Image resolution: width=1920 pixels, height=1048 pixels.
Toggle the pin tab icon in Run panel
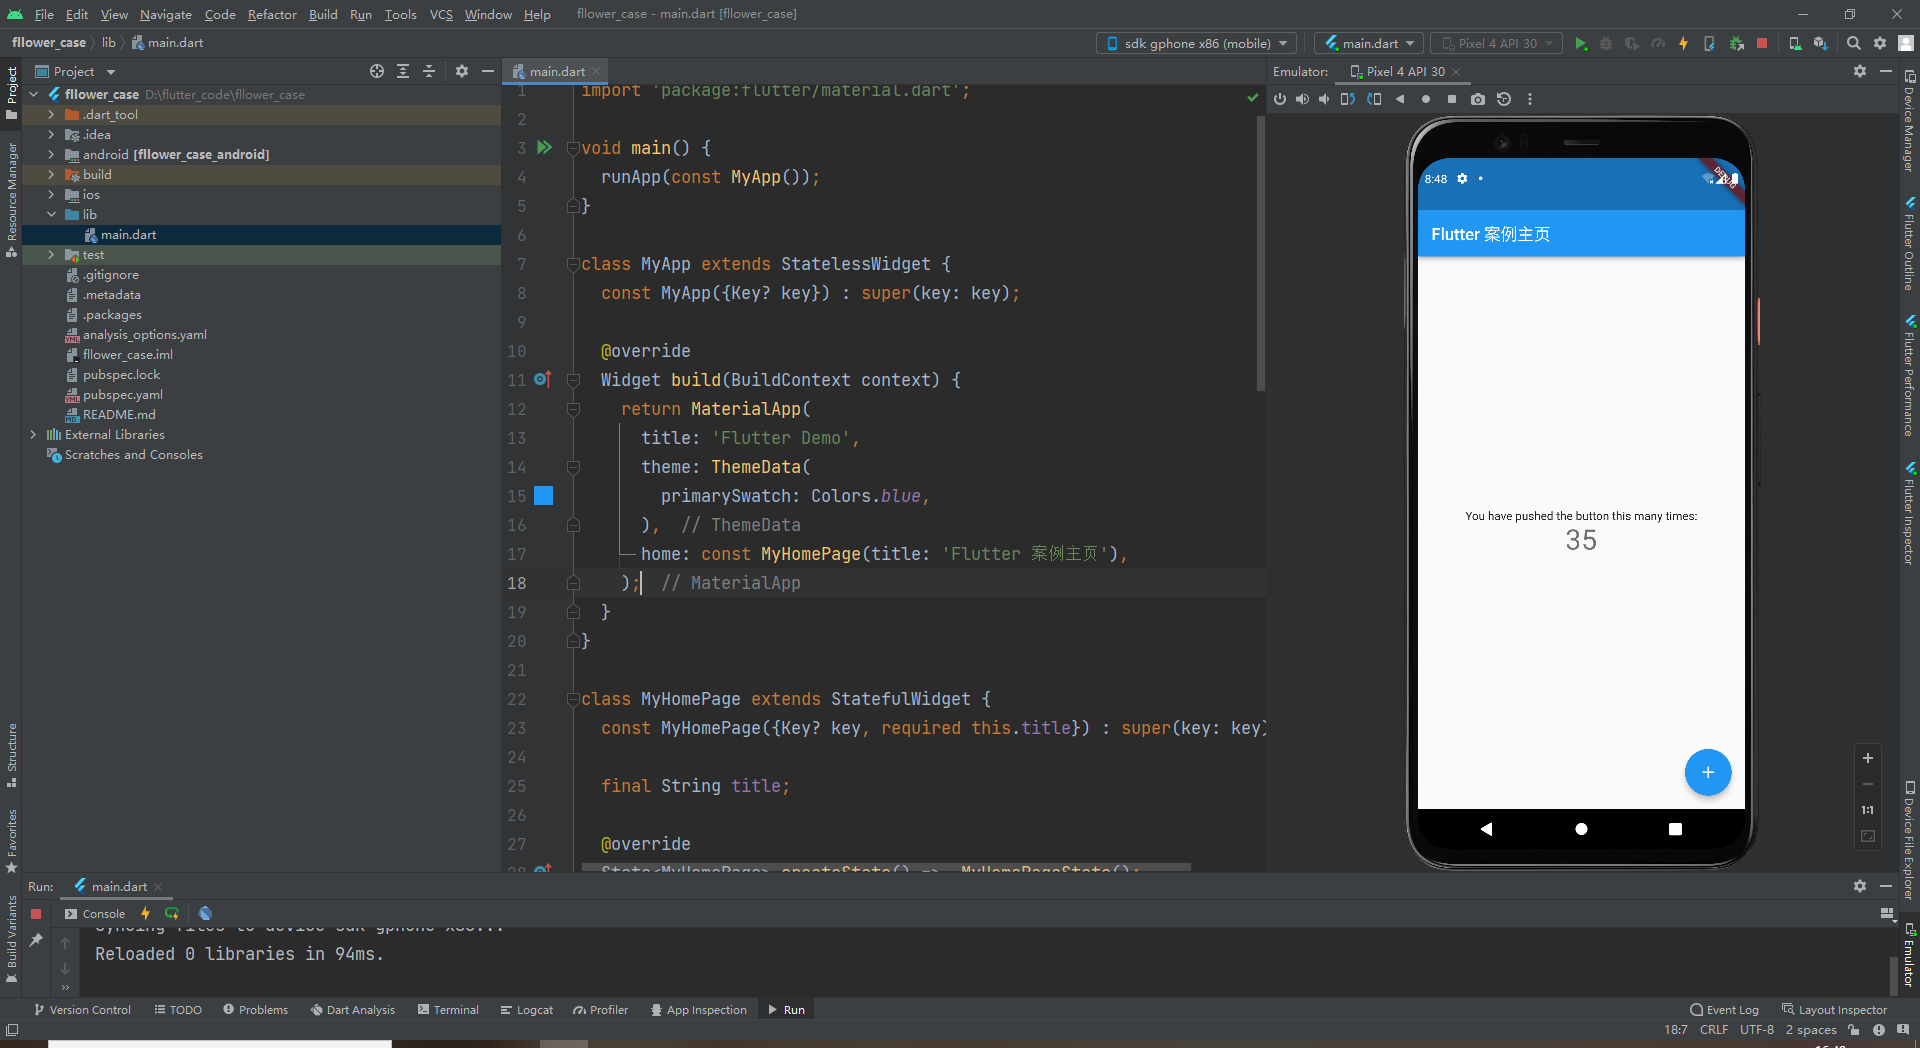point(36,940)
